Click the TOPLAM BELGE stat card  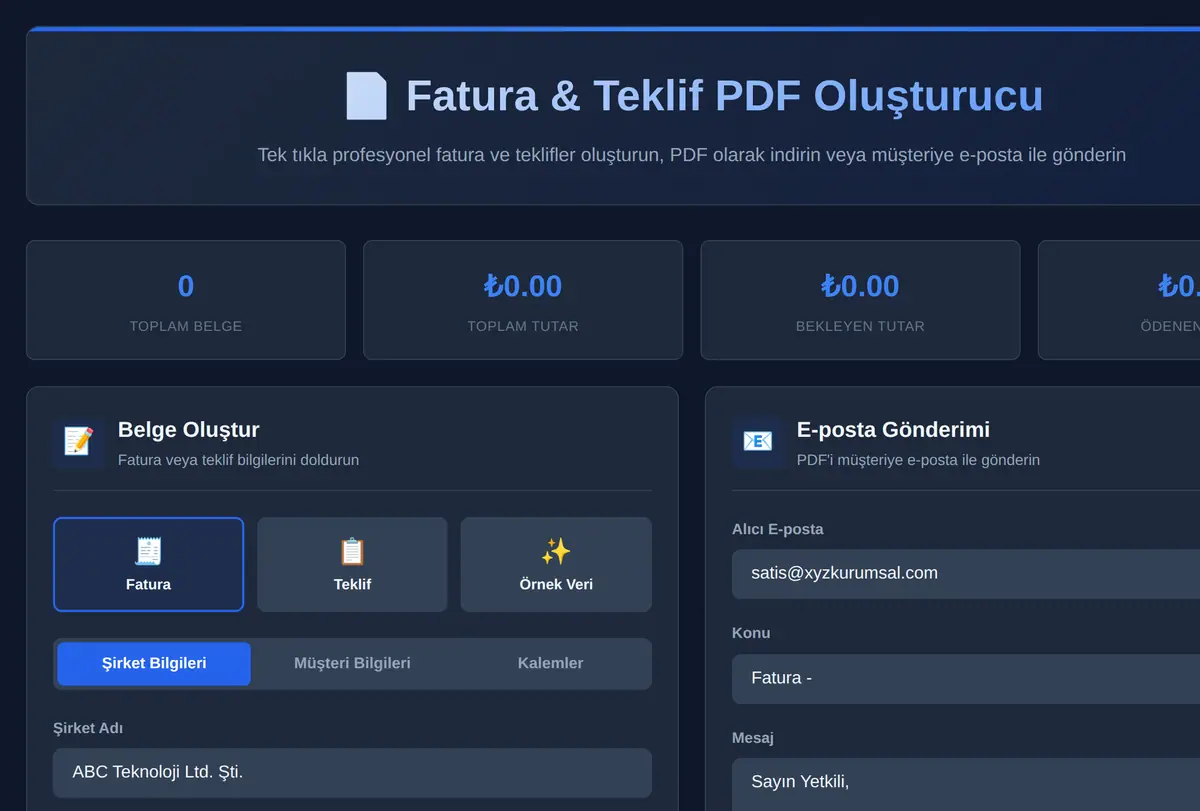pos(186,300)
